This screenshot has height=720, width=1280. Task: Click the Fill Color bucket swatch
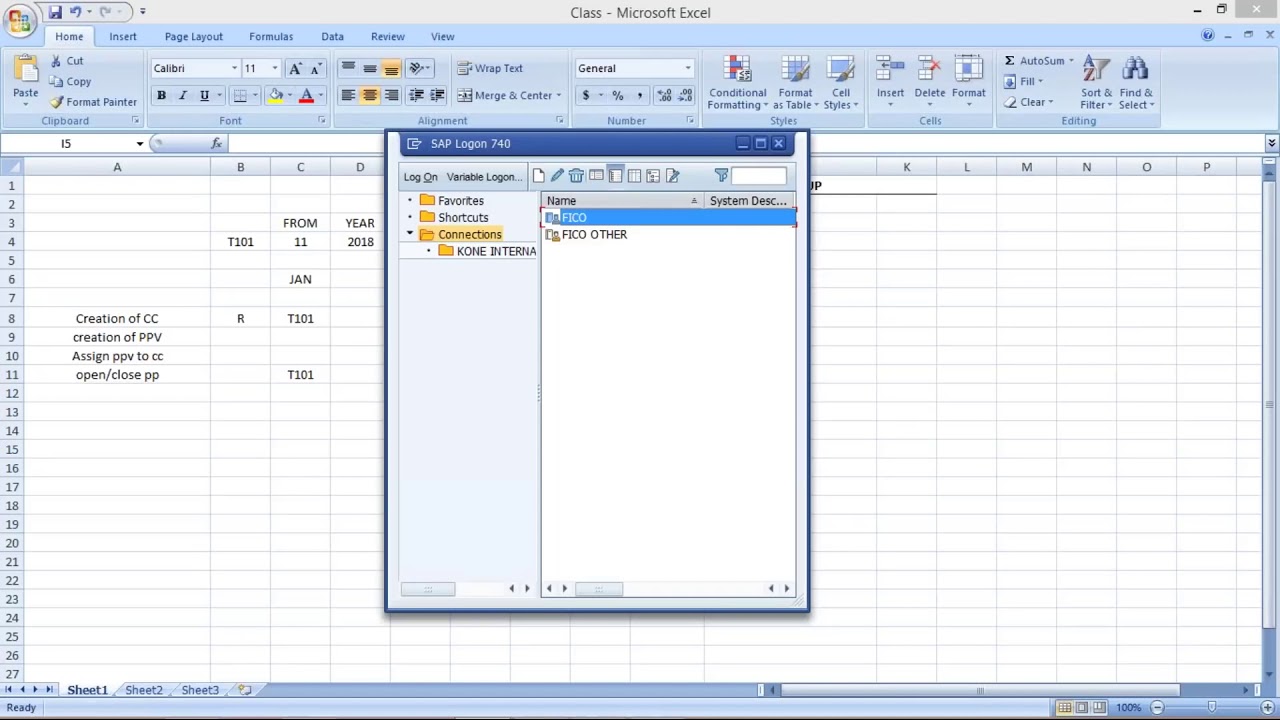click(x=276, y=95)
